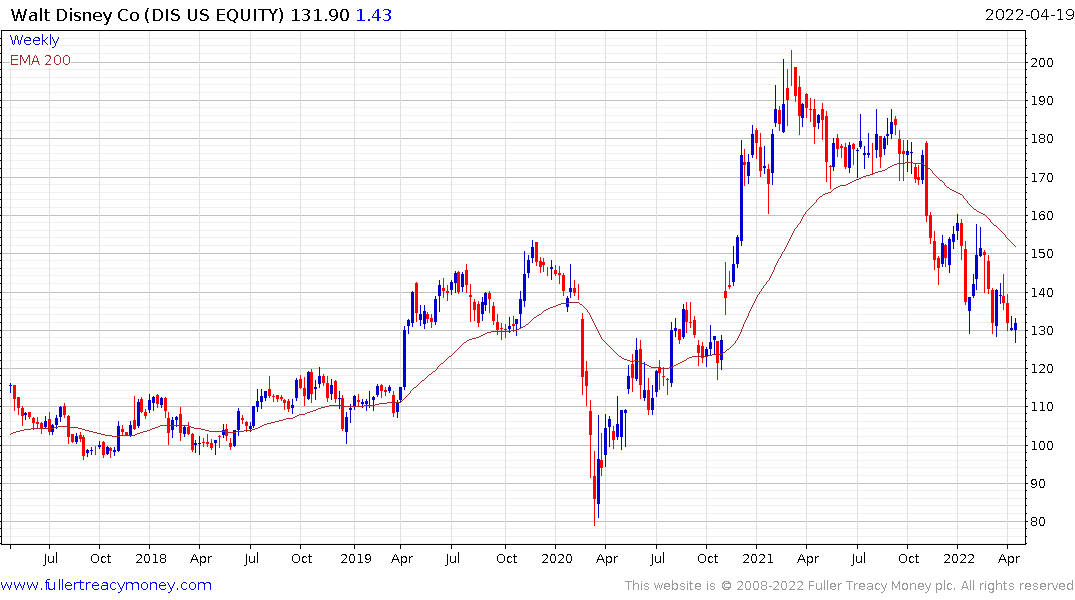The height and width of the screenshot is (600, 1075).
Task: Click the 180 price axis label
Action: [x=1042, y=139]
